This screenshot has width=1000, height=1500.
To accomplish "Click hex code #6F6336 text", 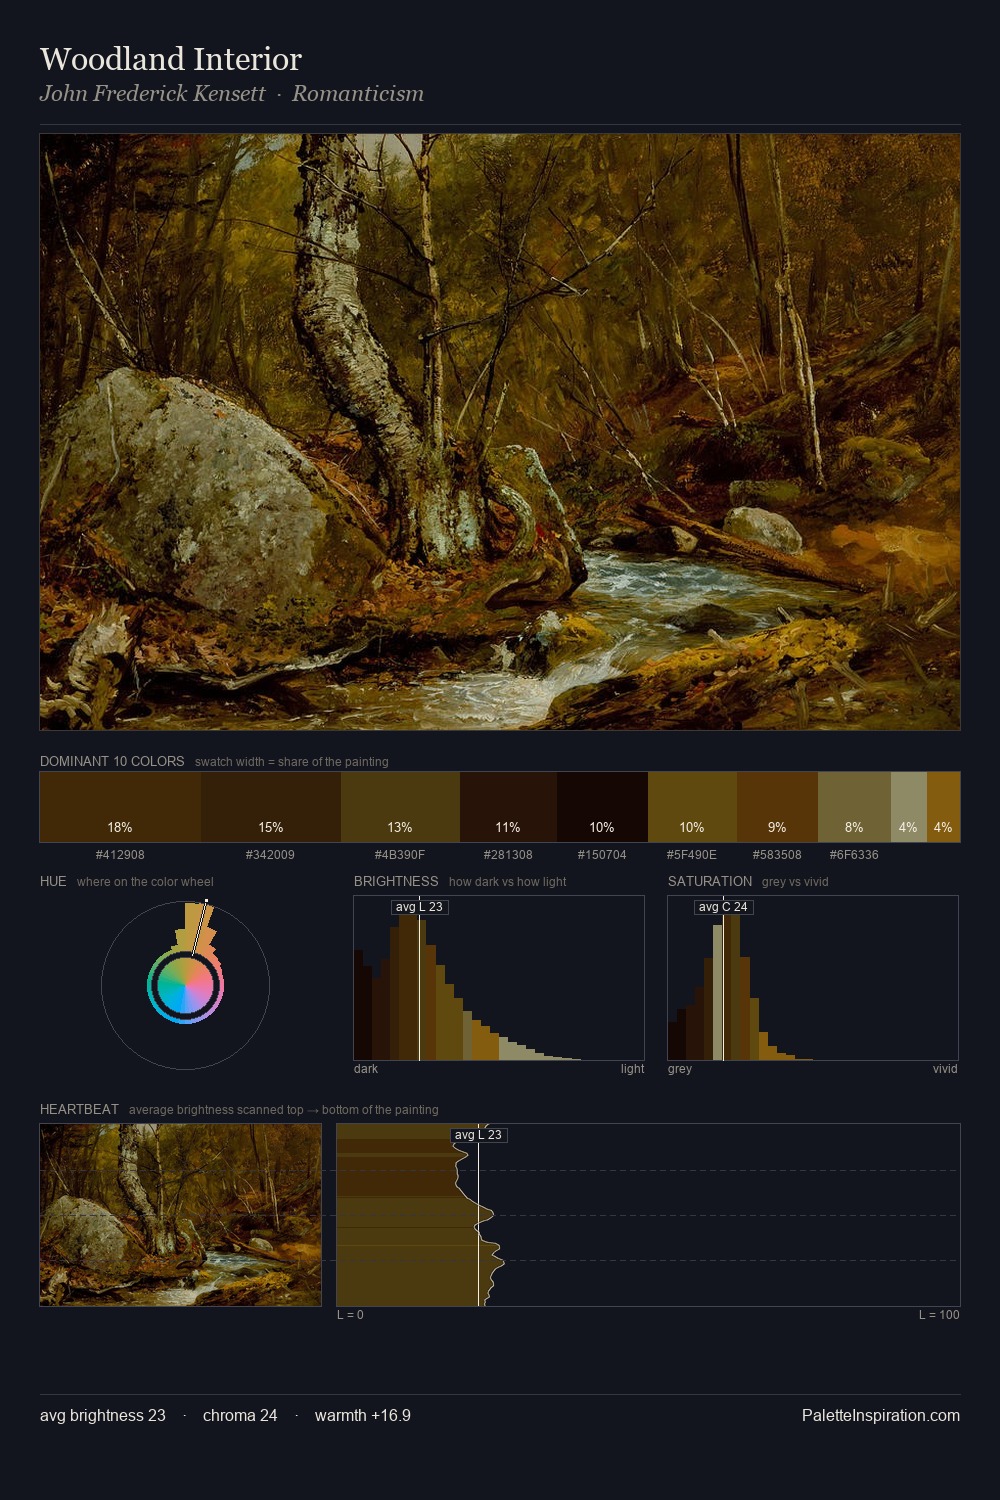I will (x=854, y=855).
